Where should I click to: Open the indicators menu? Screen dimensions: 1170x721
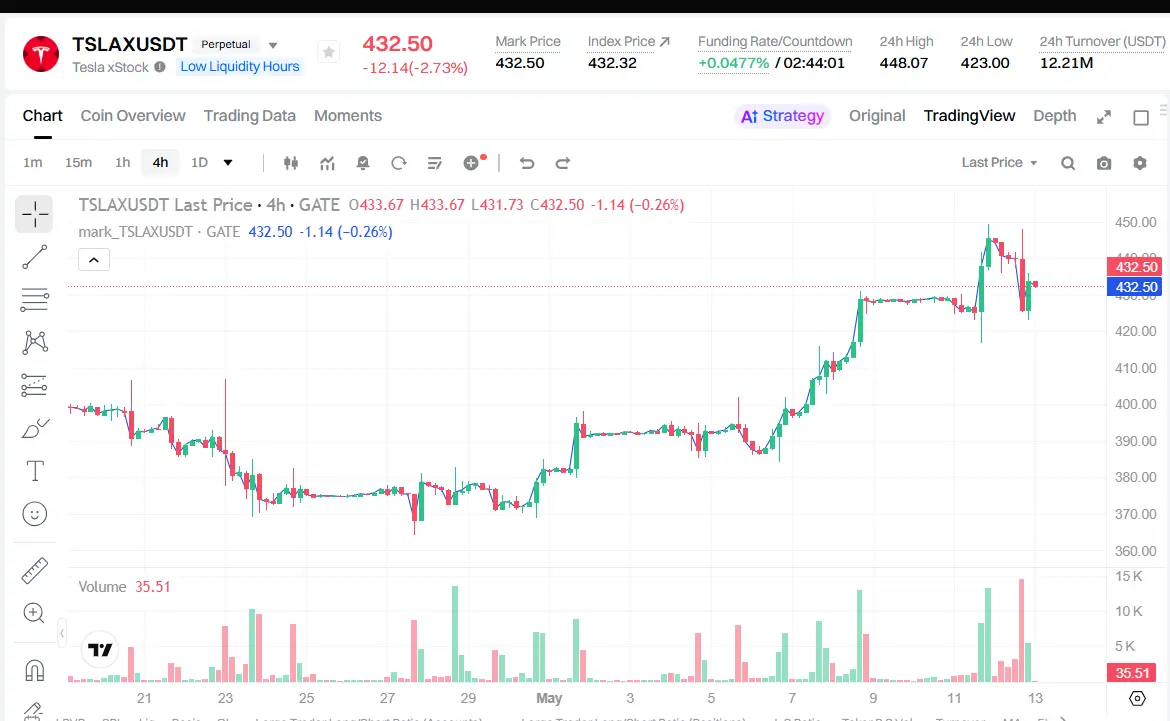click(x=327, y=163)
